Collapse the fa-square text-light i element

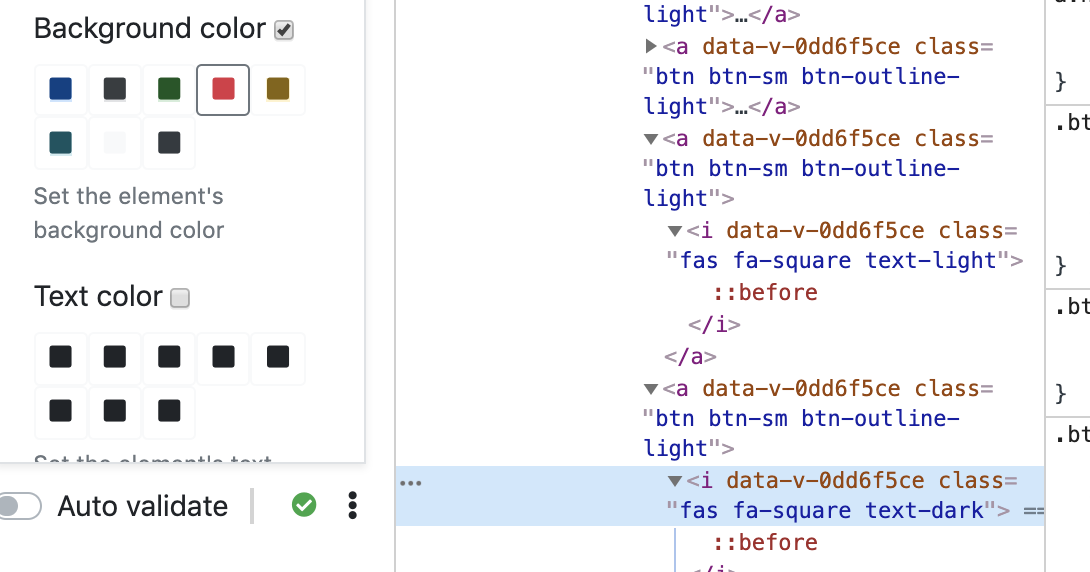point(674,231)
